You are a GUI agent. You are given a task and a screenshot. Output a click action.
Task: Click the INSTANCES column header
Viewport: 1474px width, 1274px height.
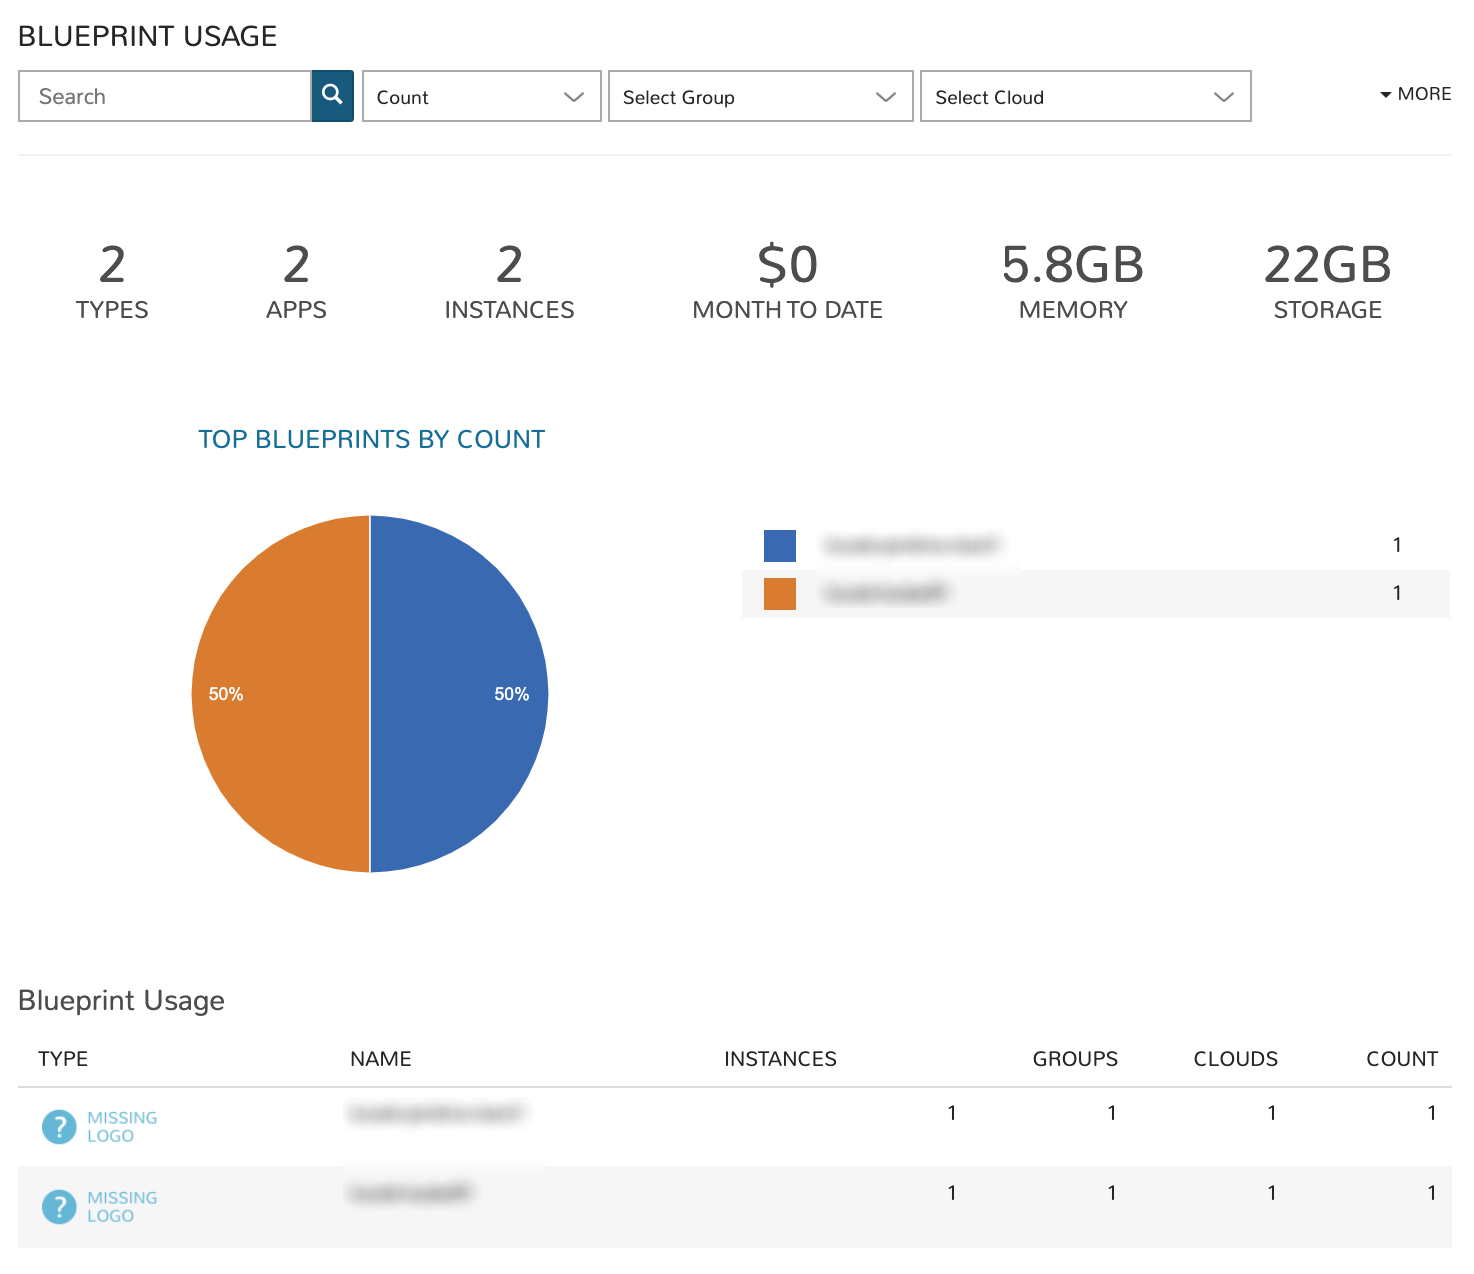pos(780,1058)
